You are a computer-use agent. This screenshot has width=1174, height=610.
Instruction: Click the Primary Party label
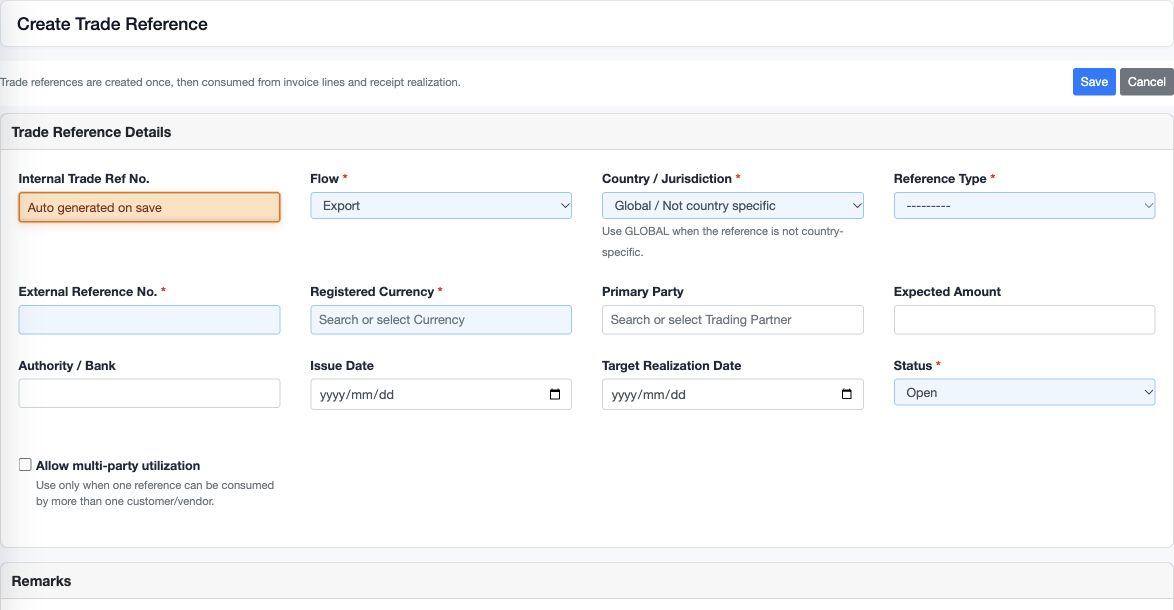(642, 292)
